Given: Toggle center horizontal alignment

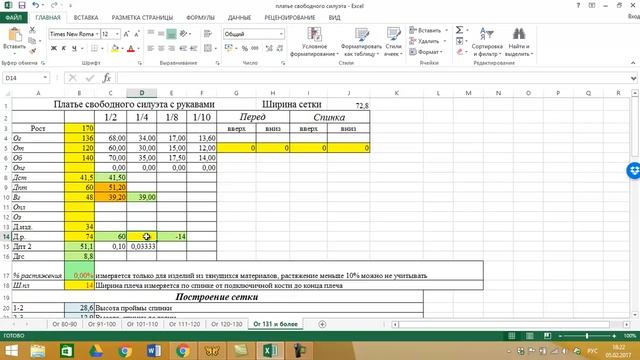Looking at the screenshot, I should [161, 49].
